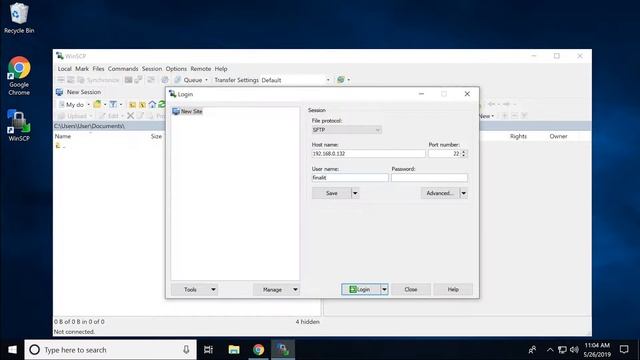Open the Recycle Bin desktop icon
Image resolution: width=640 pixels, height=360 pixels.
pyautogui.click(x=19, y=18)
